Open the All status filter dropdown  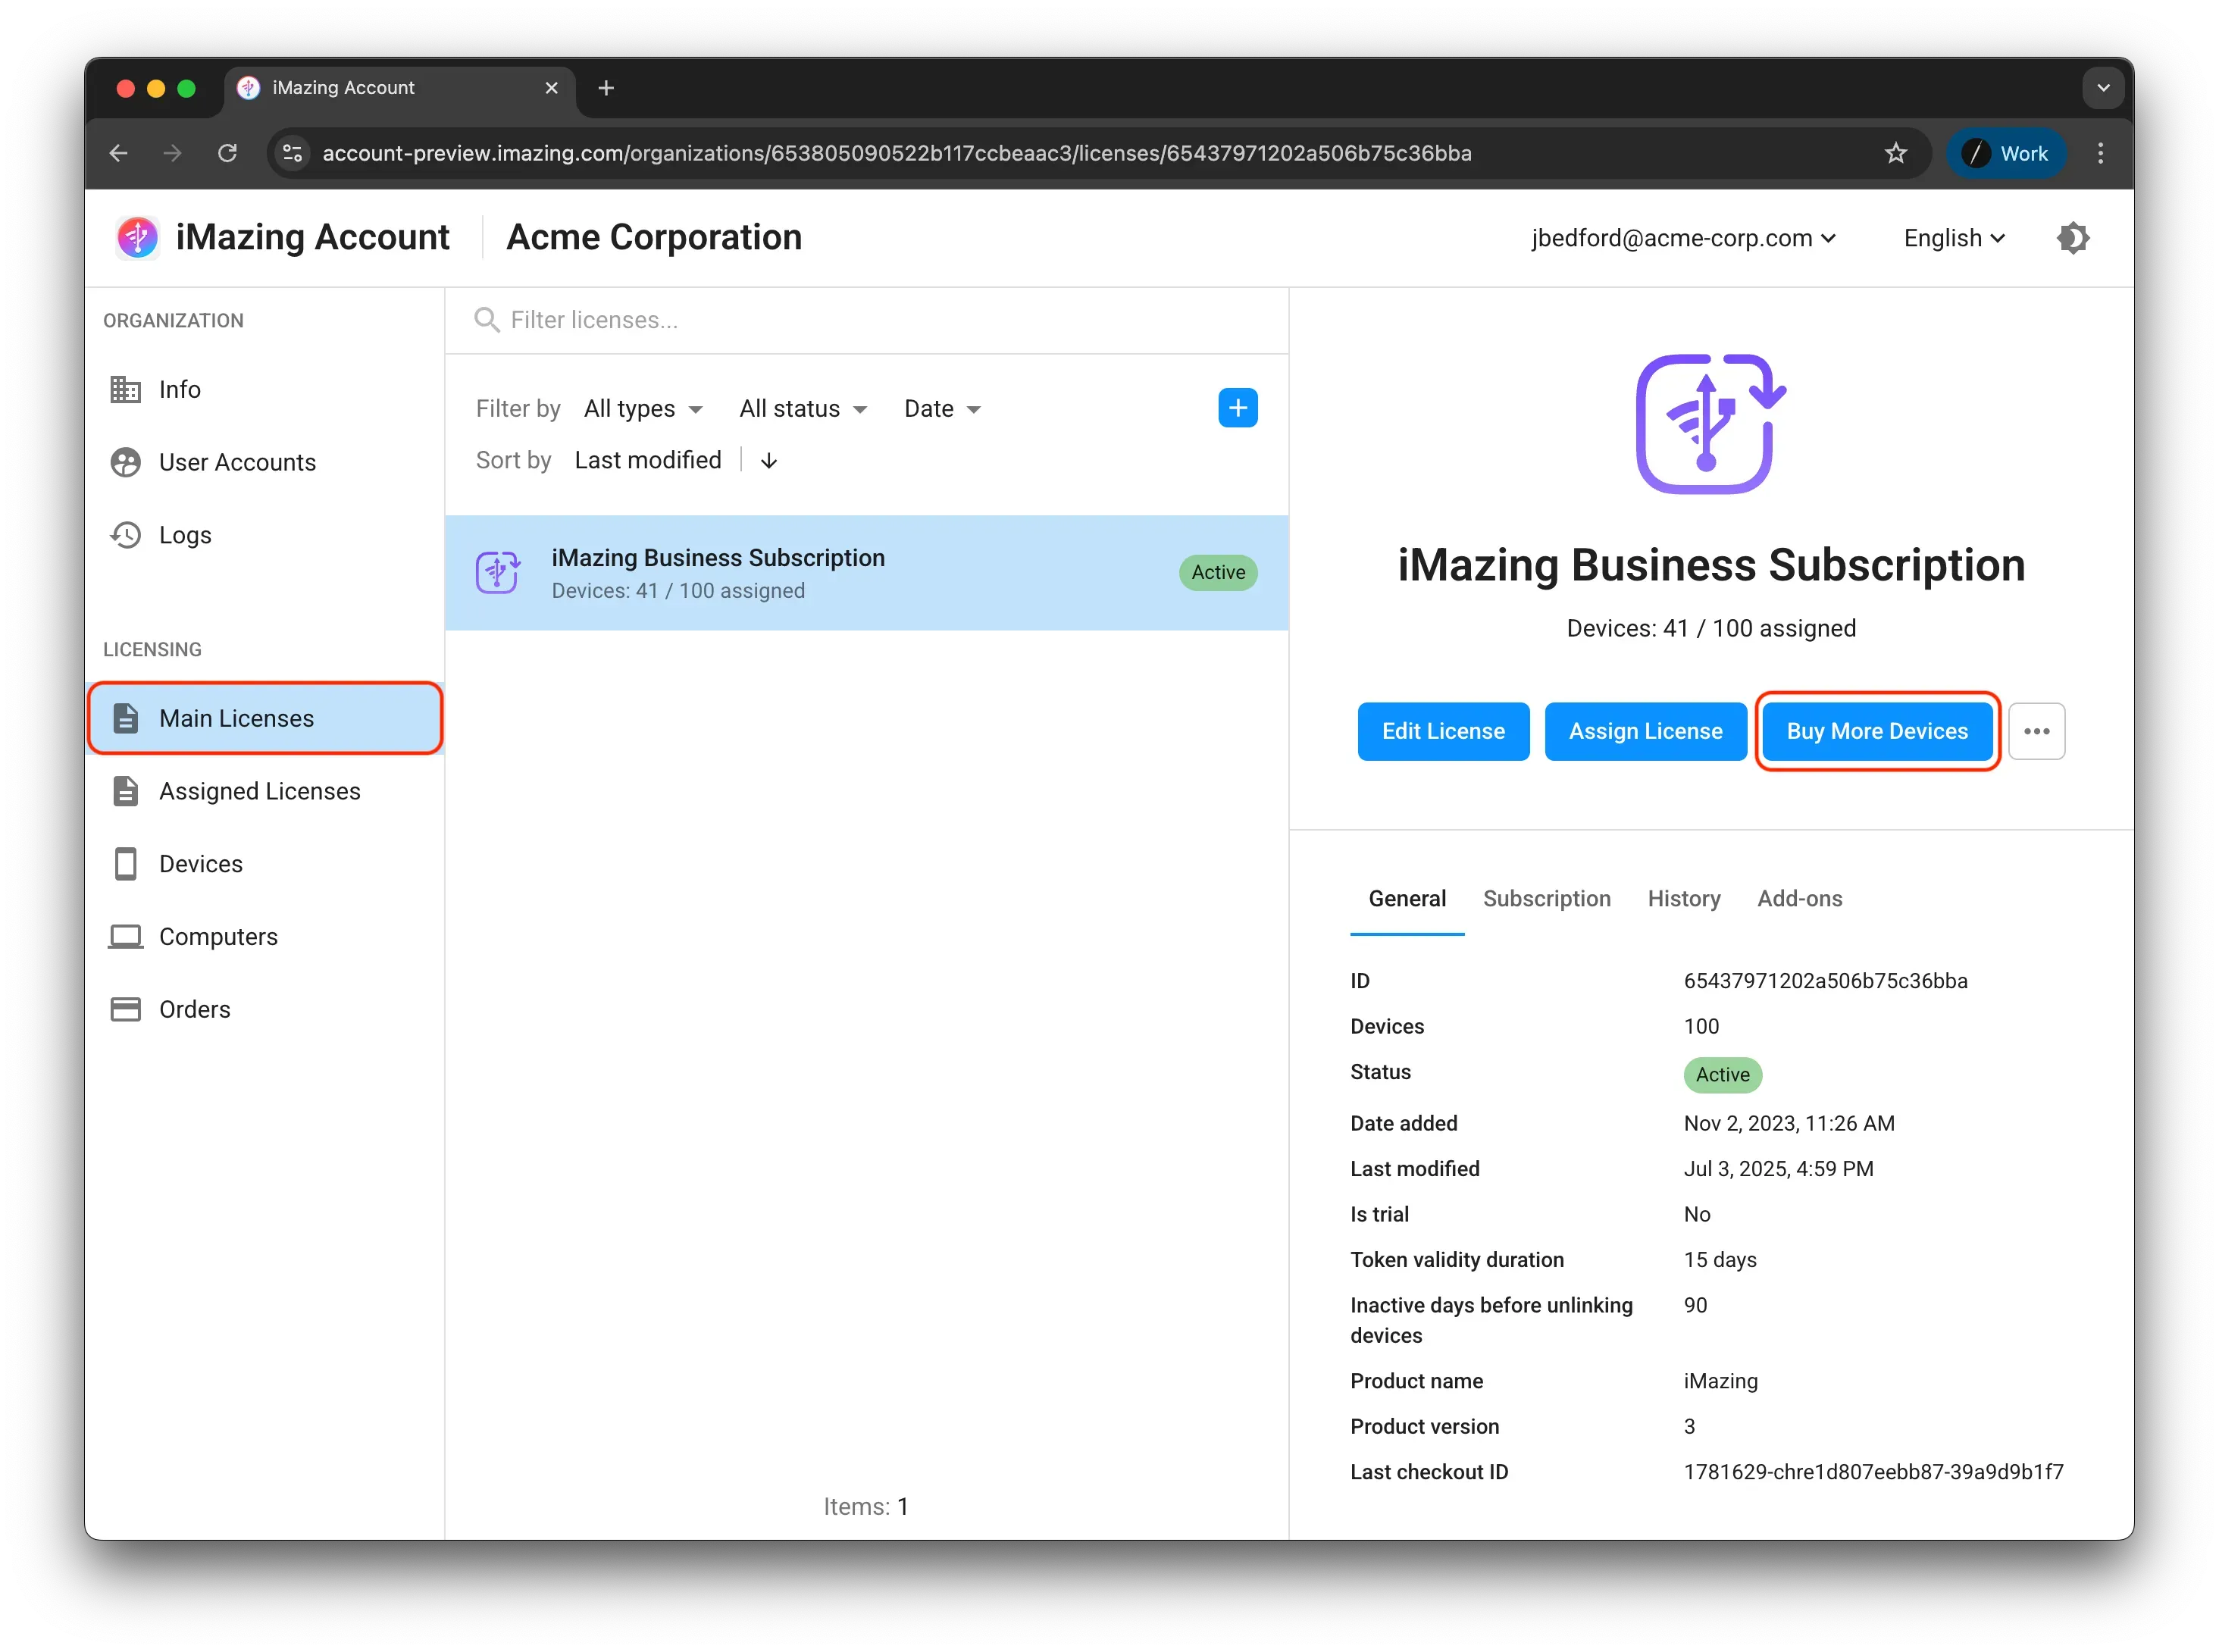(802, 409)
